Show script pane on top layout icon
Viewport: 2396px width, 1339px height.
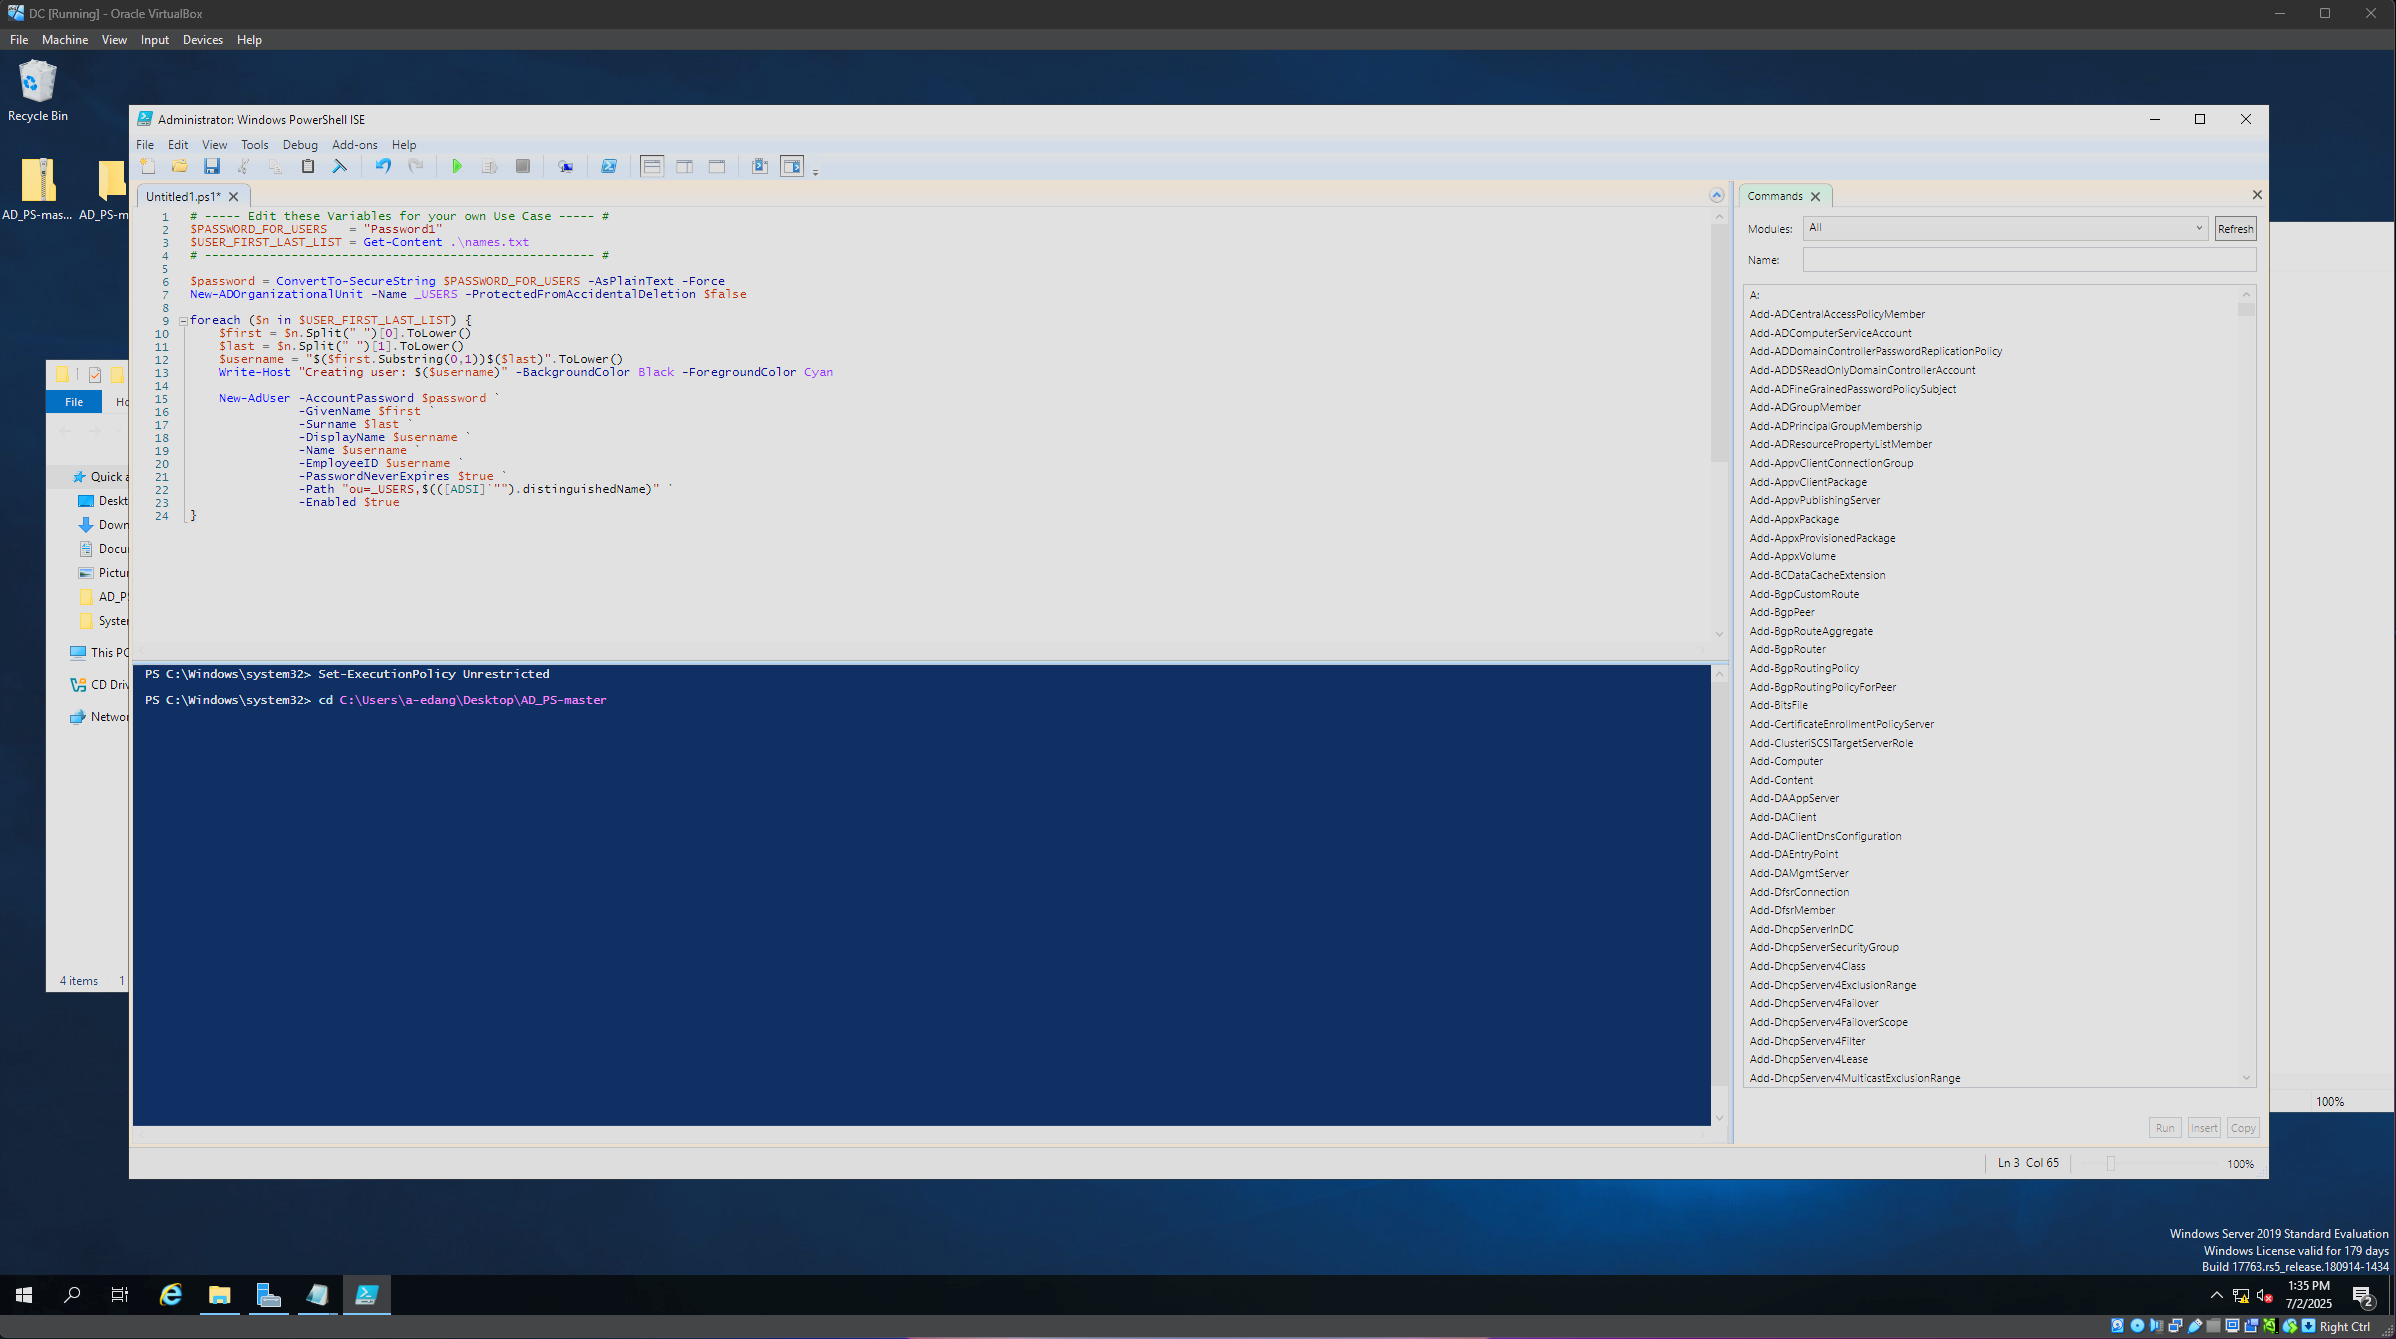(652, 166)
